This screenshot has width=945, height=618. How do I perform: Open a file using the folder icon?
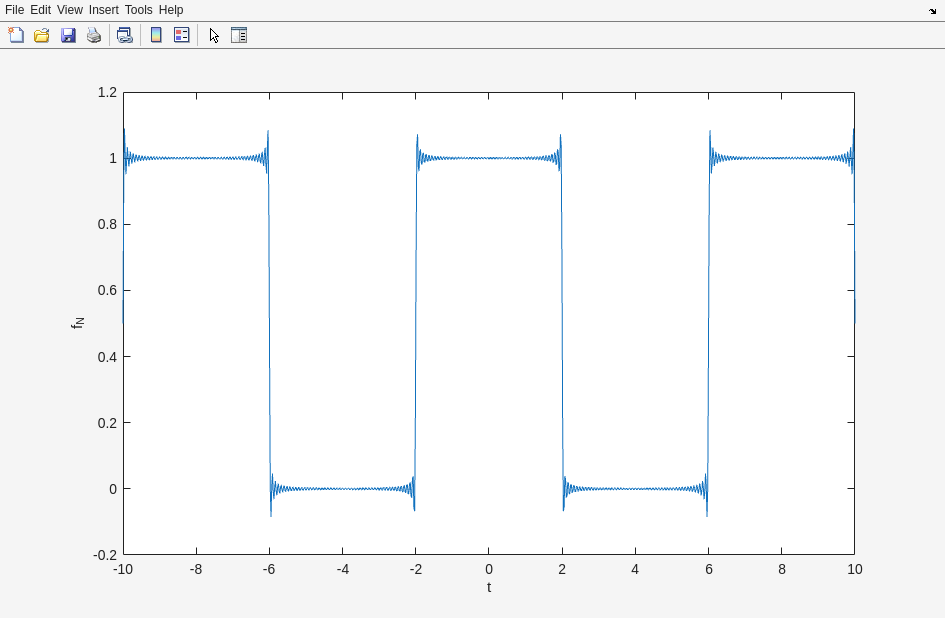(42, 35)
